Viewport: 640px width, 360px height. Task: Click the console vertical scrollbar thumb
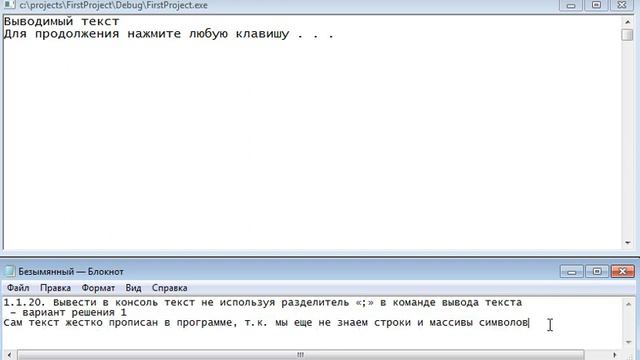click(x=627, y=35)
